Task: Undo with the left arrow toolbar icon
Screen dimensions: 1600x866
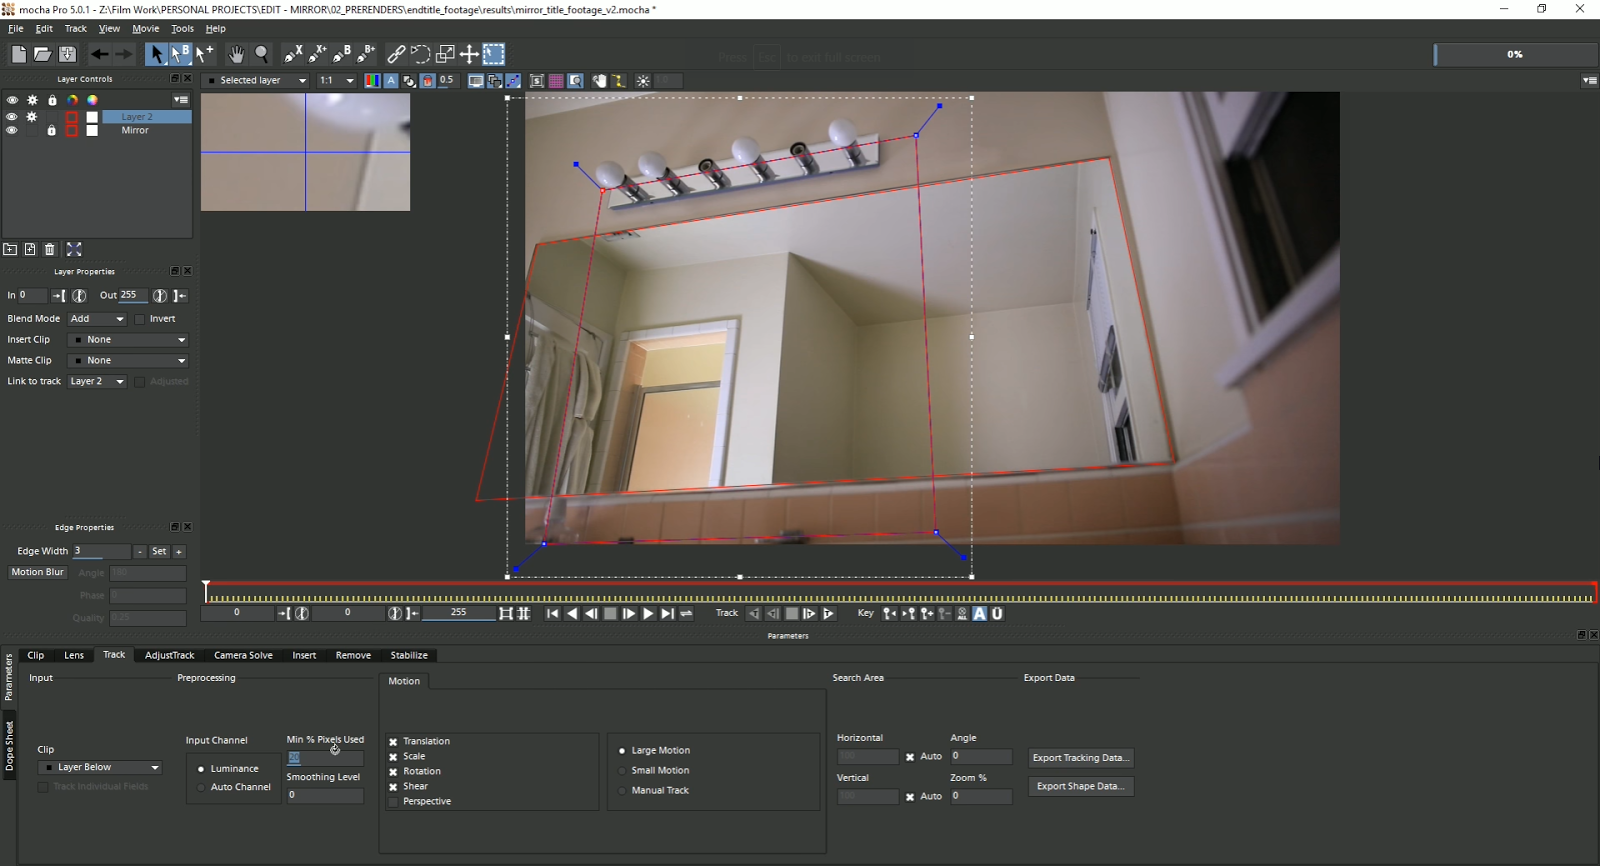Action: tap(99, 54)
